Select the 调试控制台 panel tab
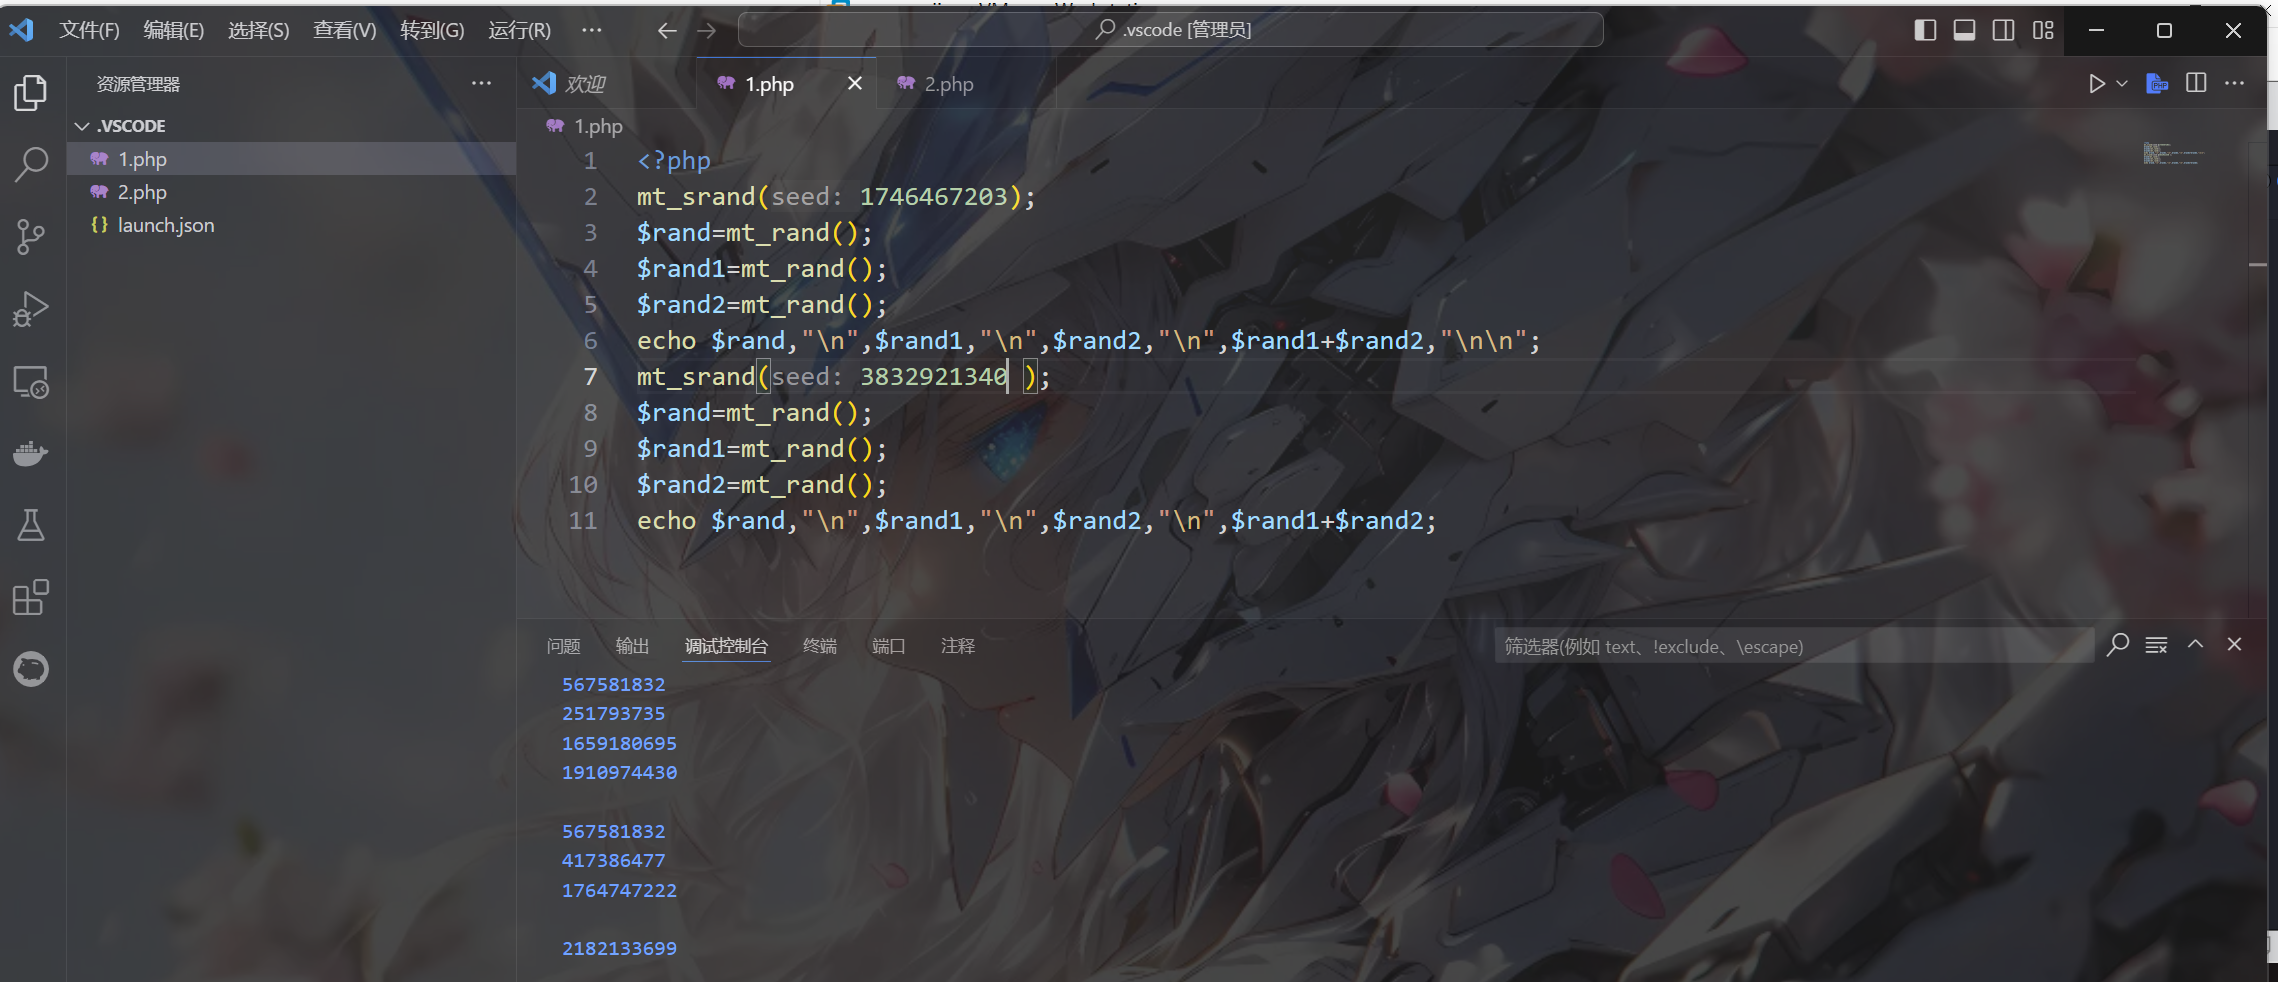2278x982 pixels. click(726, 646)
